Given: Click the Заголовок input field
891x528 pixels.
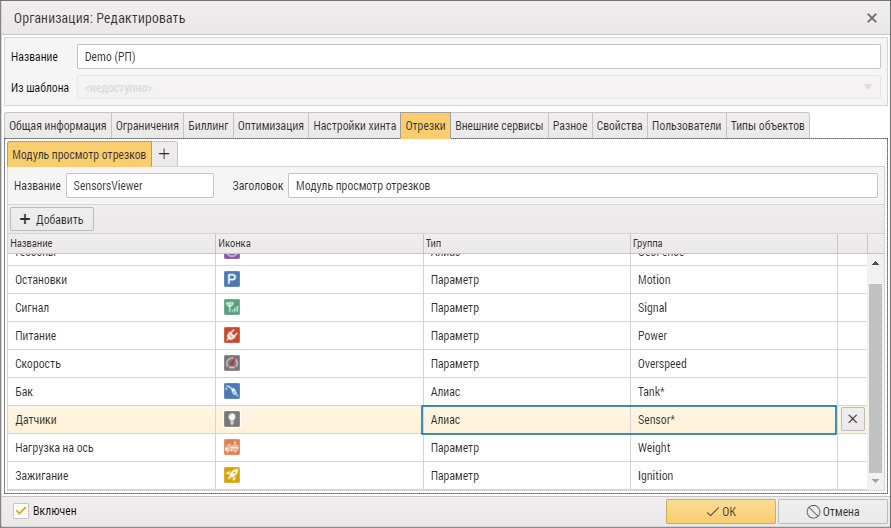Looking at the screenshot, I should pyautogui.click(x=582, y=186).
